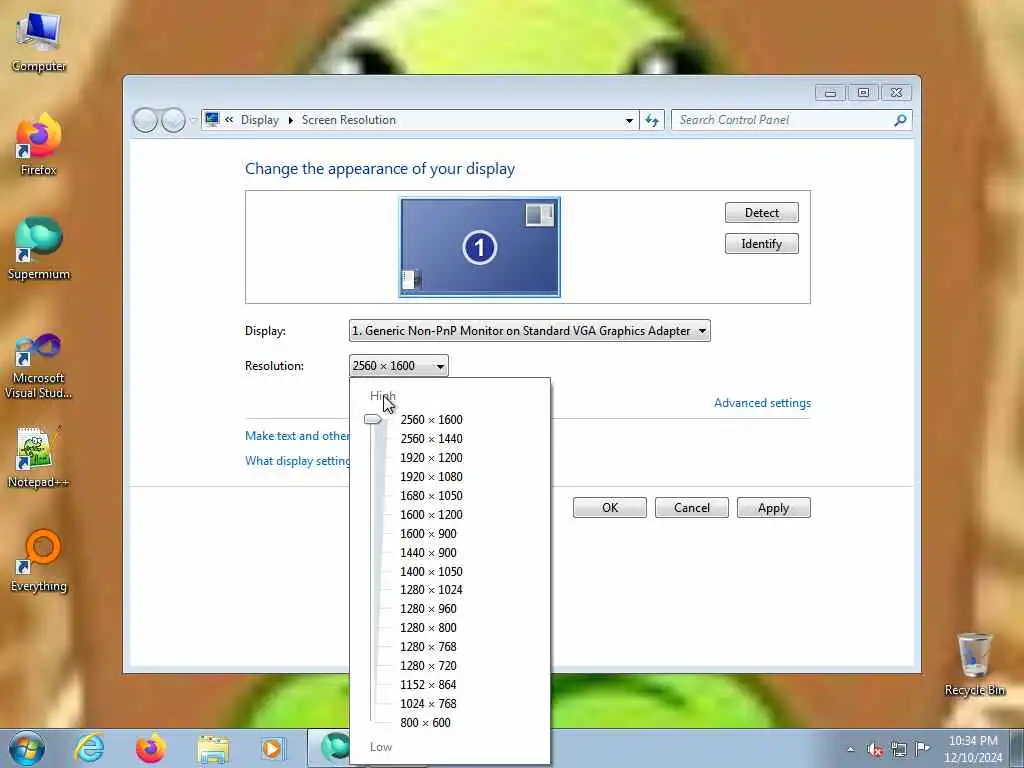This screenshot has height=768, width=1024.
Task: Select 1152 × 864 resolution
Action: (x=428, y=684)
